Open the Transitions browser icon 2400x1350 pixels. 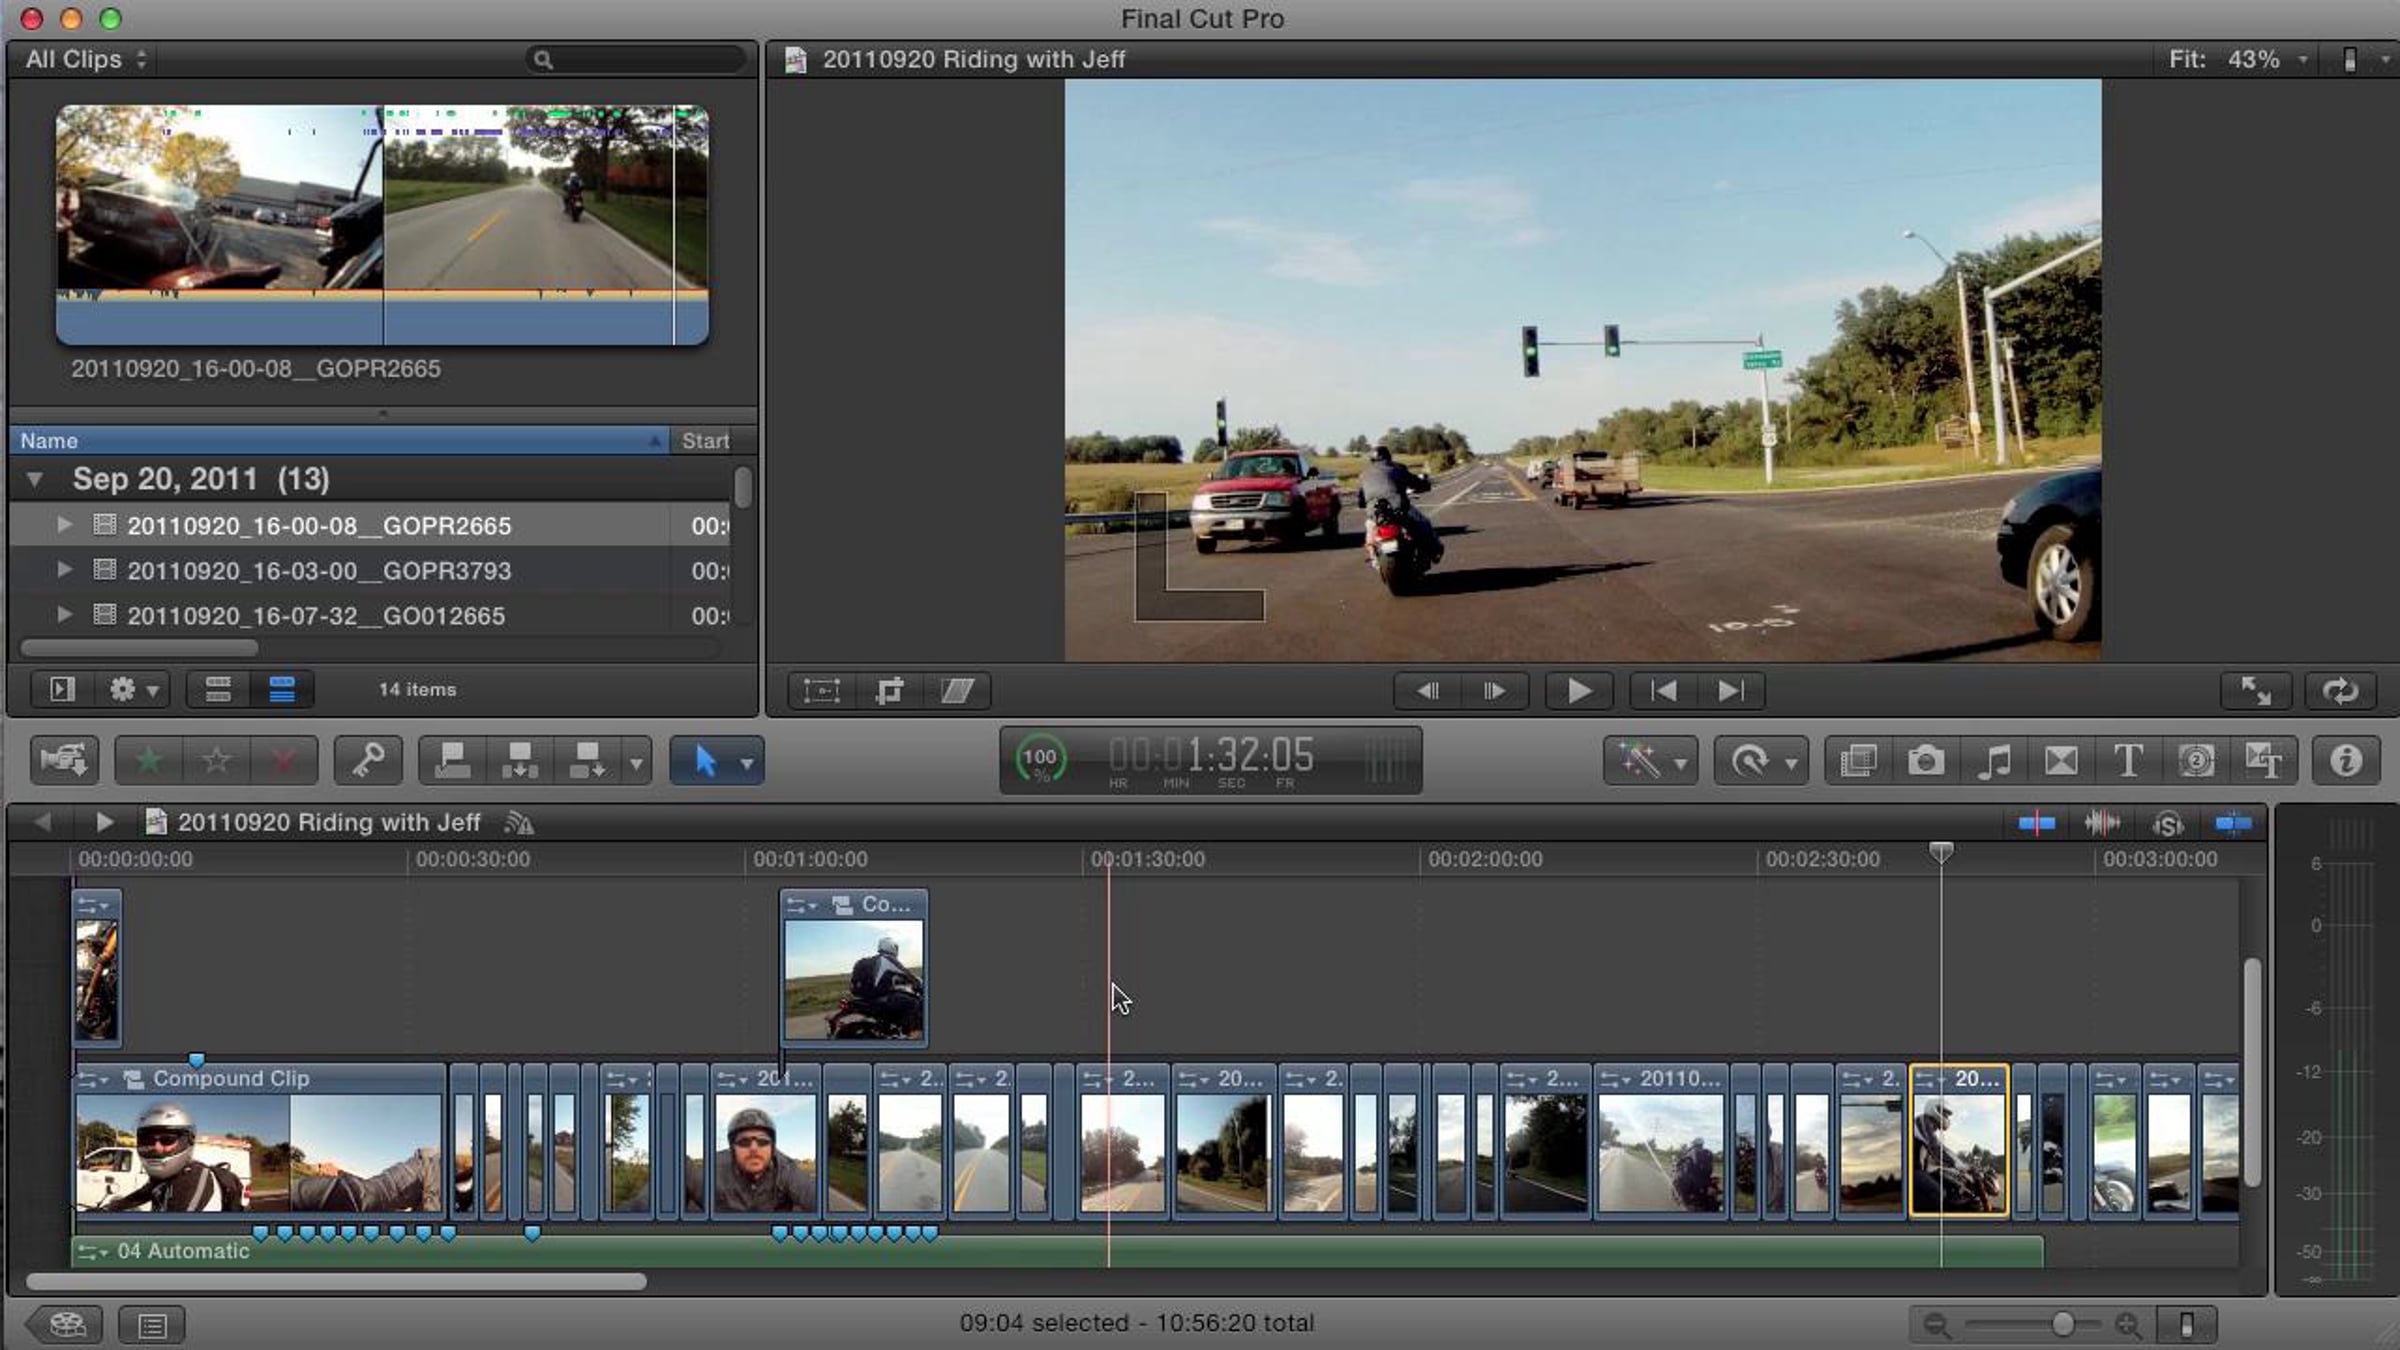(2061, 761)
